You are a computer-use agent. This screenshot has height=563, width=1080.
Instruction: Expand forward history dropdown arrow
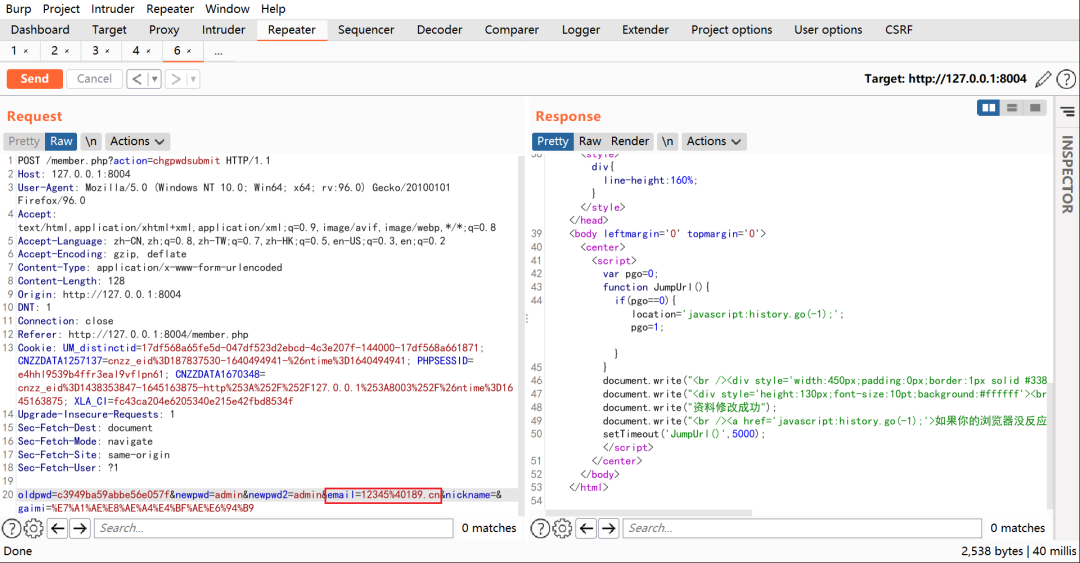coord(193,79)
